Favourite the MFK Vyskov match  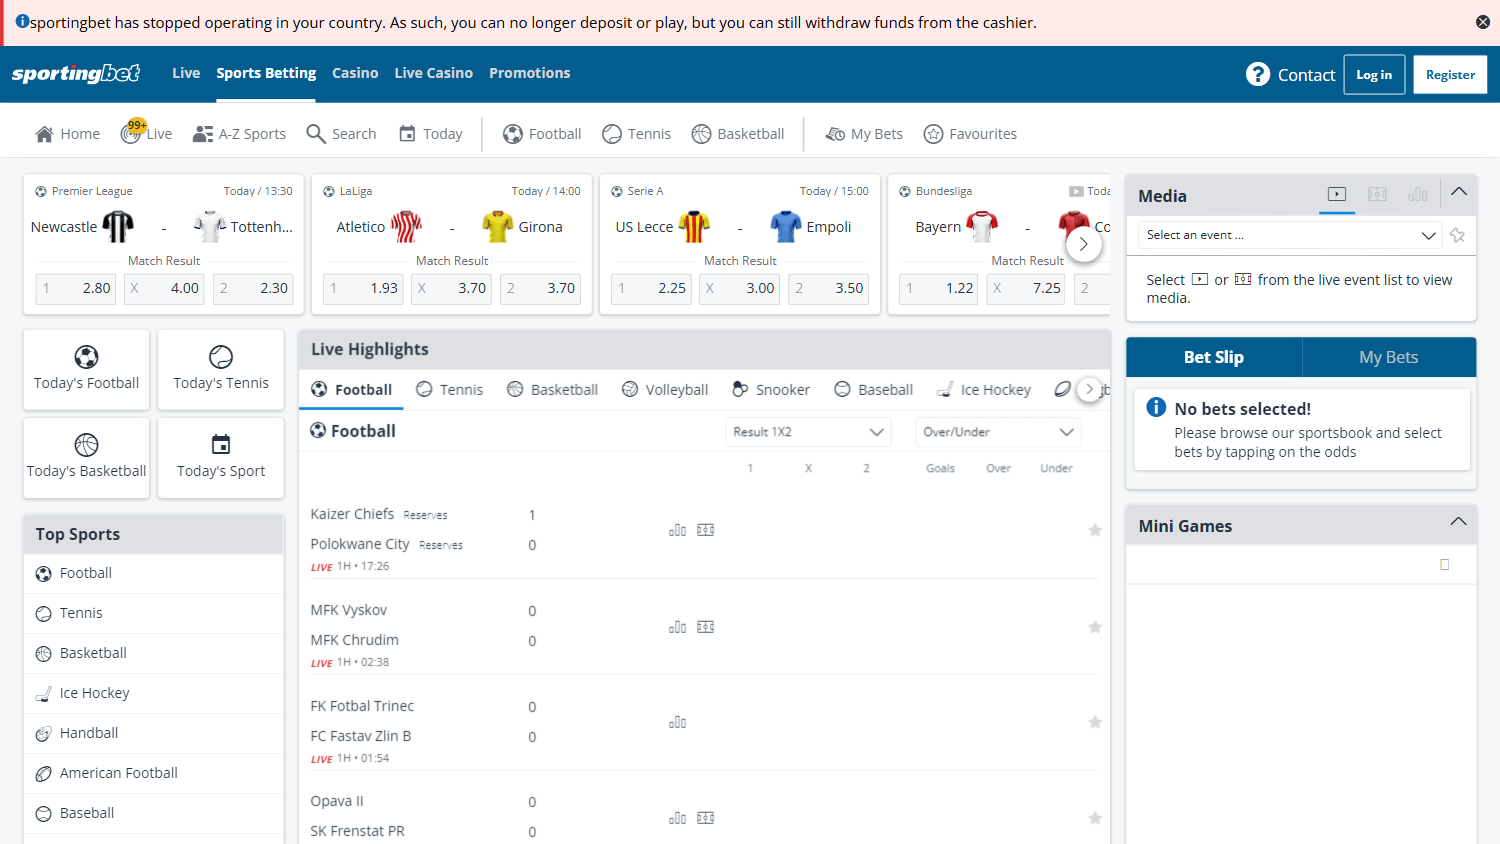(1095, 627)
